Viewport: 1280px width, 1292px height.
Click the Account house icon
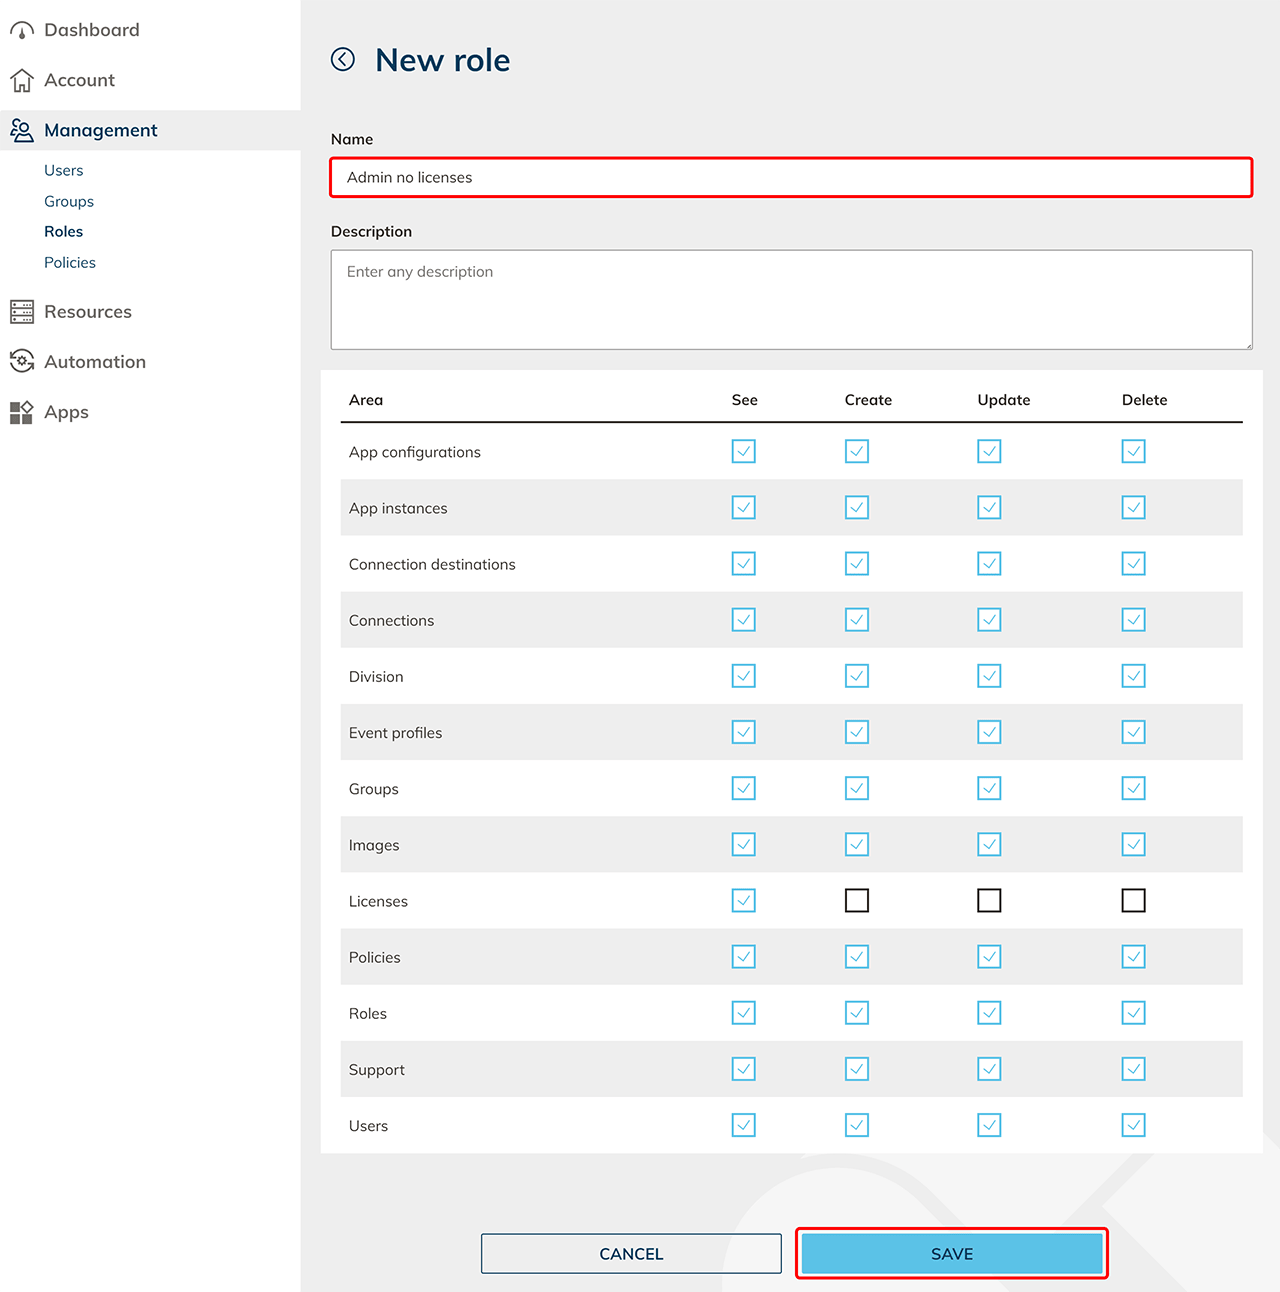[x=22, y=80]
